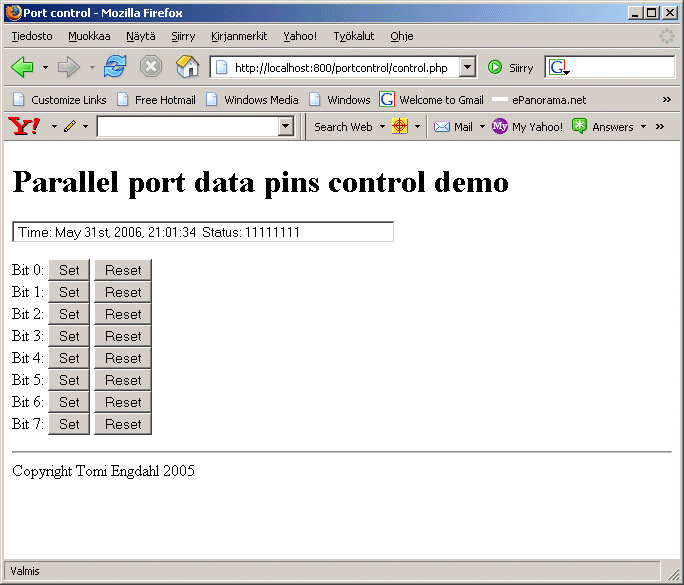Show more bookmarks toolbar chevron

coord(667,99)
